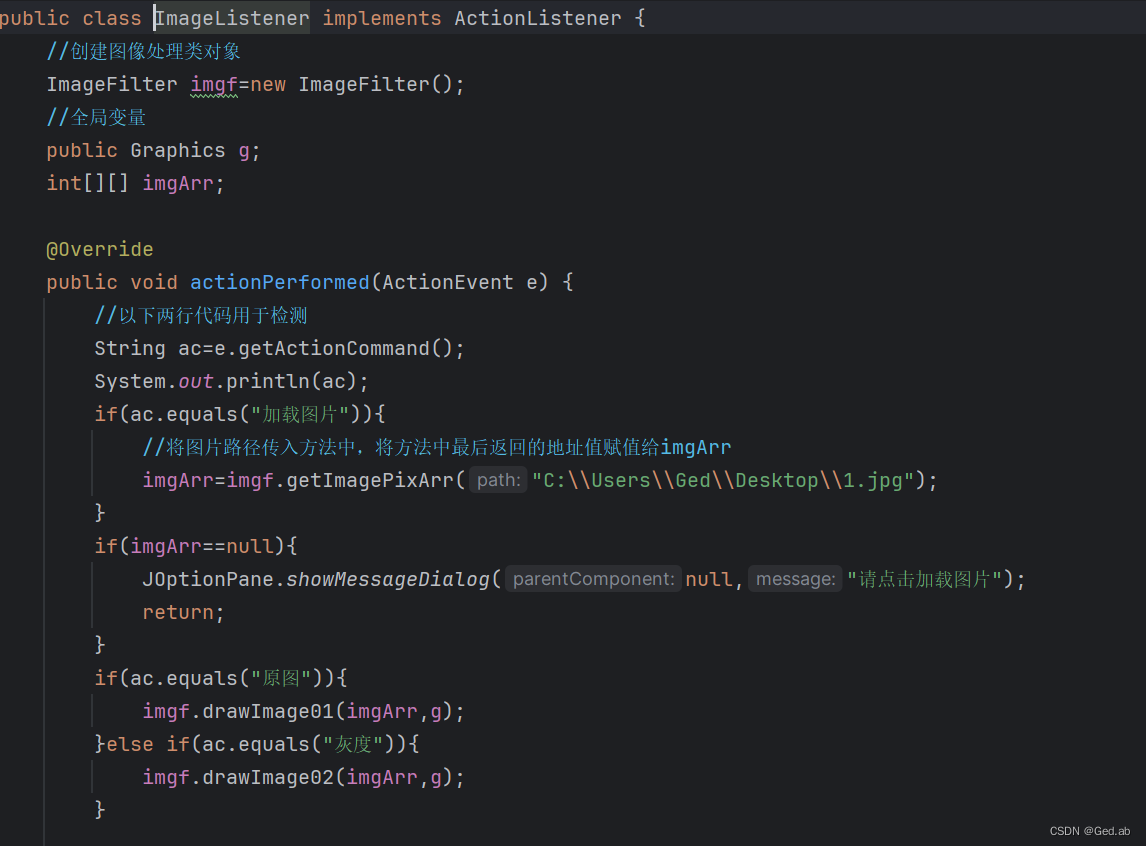Click the comment about 将图片路径传入方法中
Viewport: 1146px width, 846px height.
tap(436, 447)
